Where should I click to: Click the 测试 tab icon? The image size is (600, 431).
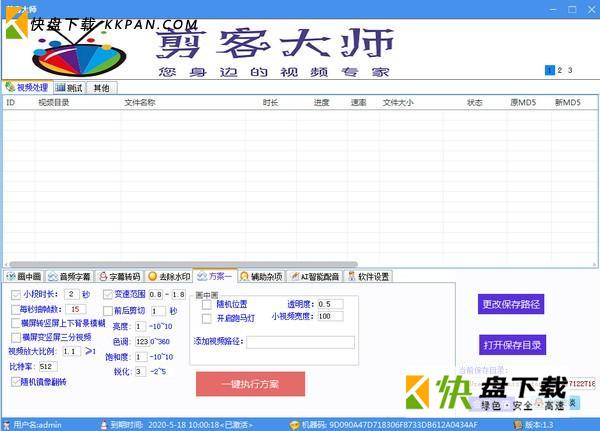coord(60,88)
